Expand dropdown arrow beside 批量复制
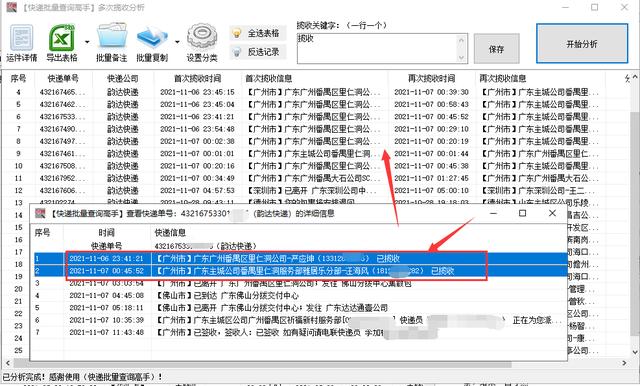Screen dimensions: 640x386 point(177,42)
